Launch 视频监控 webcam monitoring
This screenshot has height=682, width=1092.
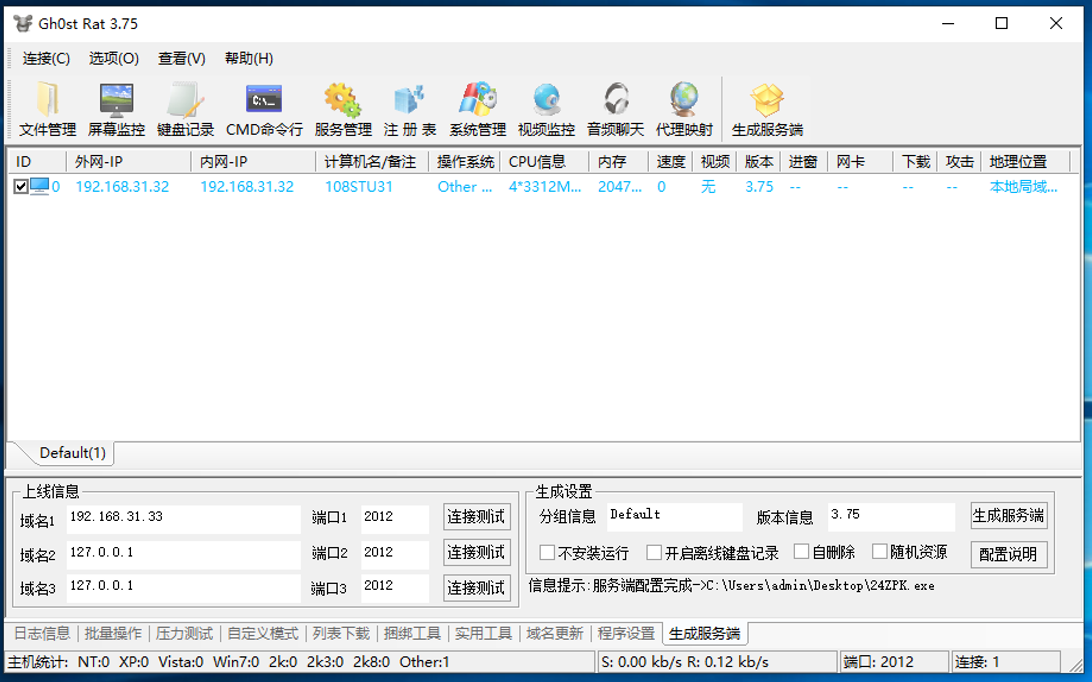(546, 109)
